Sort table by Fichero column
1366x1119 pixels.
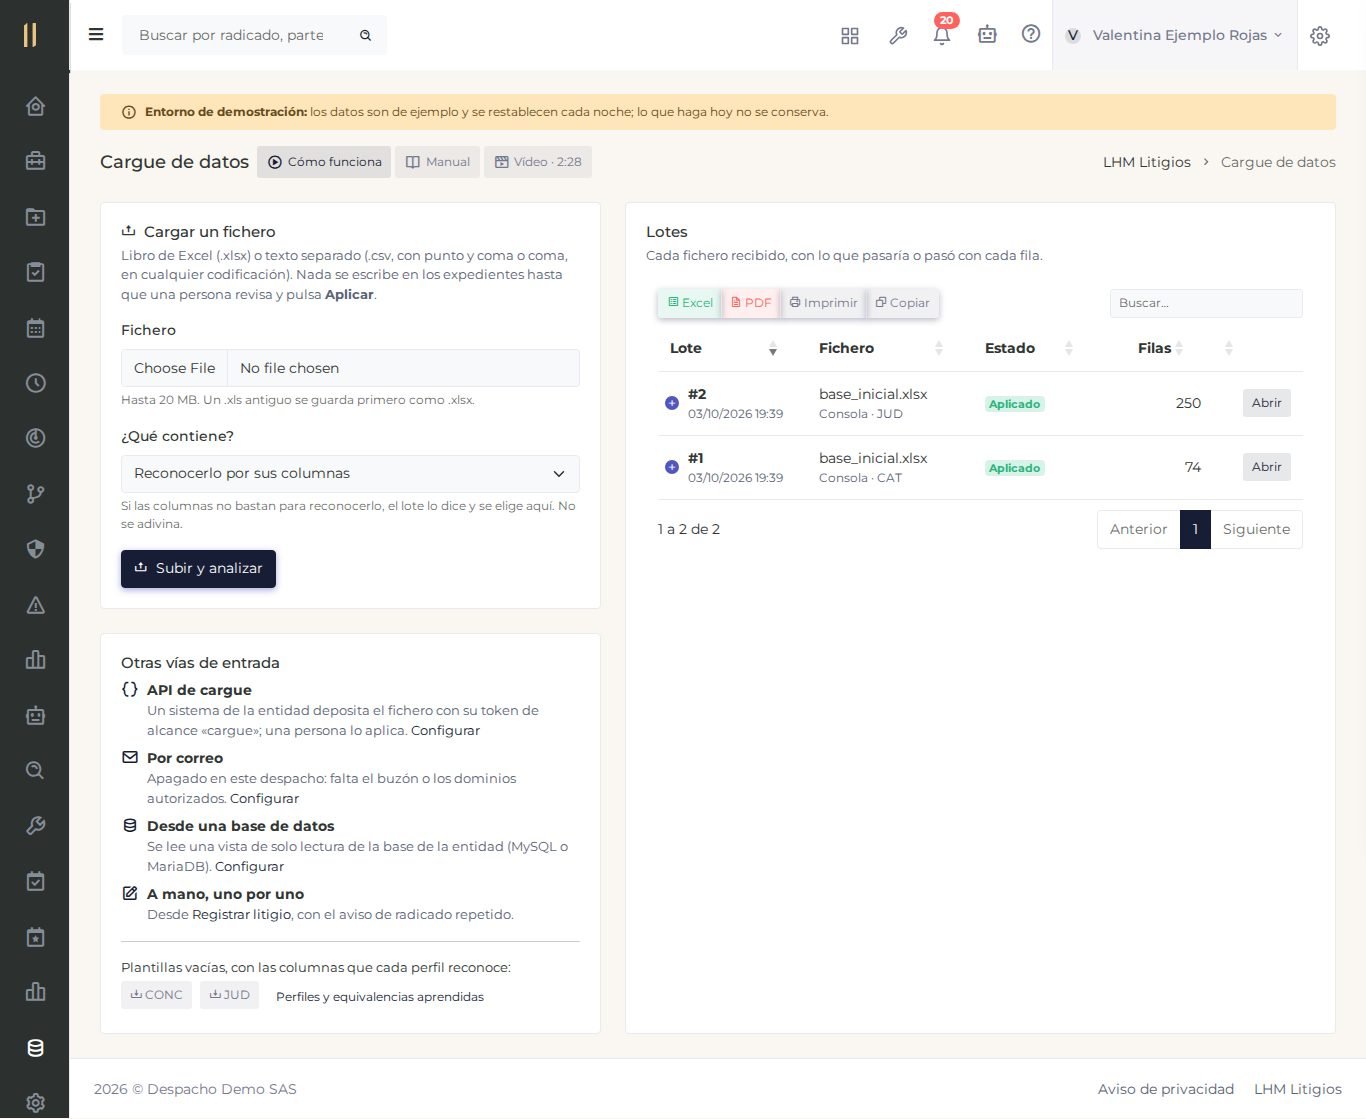coord(880,348)
